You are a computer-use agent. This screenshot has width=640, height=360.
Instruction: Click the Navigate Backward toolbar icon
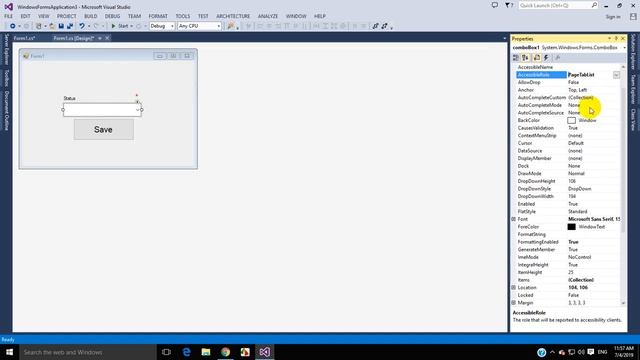pos(13,26)
